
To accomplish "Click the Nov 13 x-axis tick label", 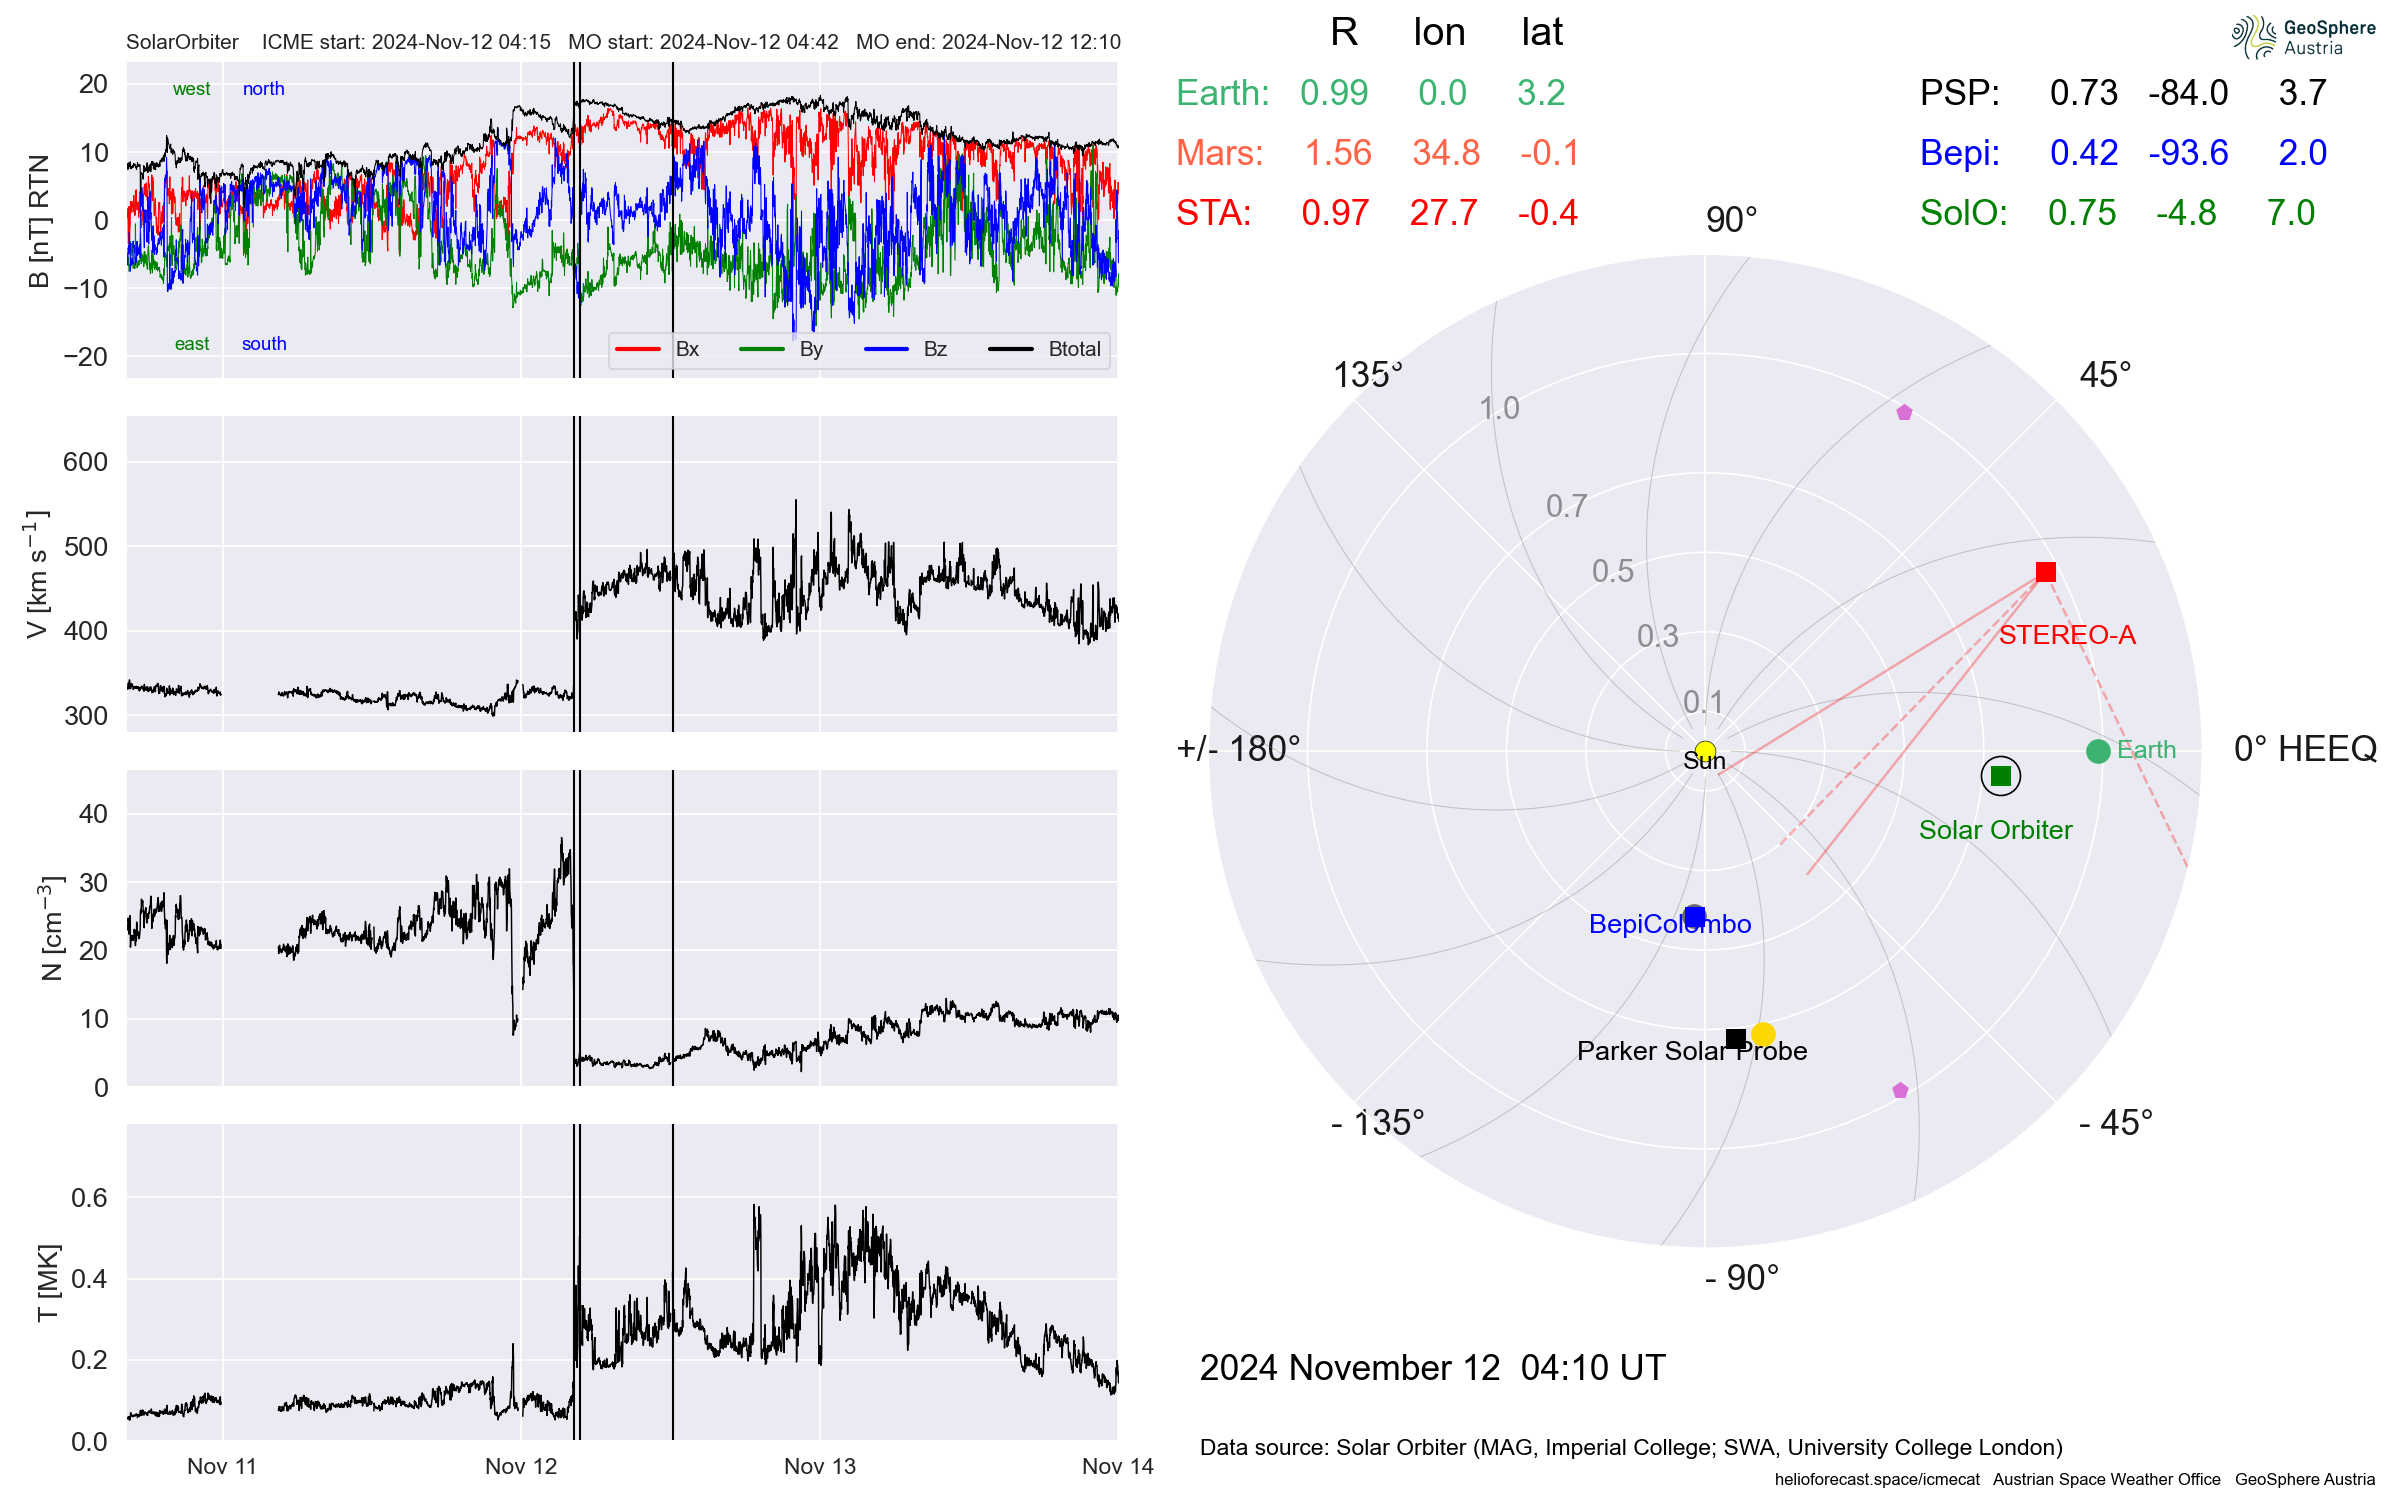I will (x=819, y=1466).
